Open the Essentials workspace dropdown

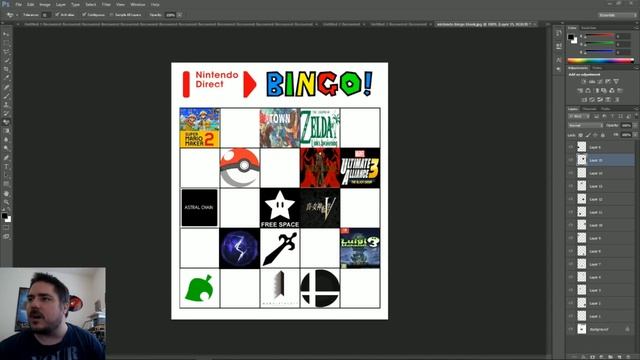tap(618, 15)
